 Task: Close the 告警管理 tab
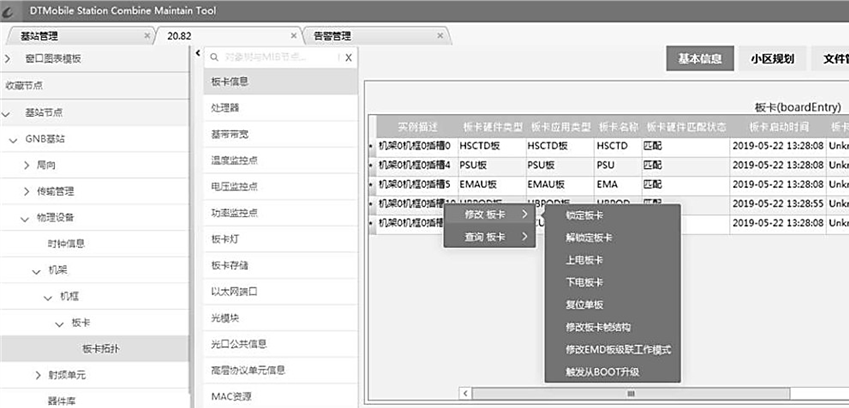(440, 36)
